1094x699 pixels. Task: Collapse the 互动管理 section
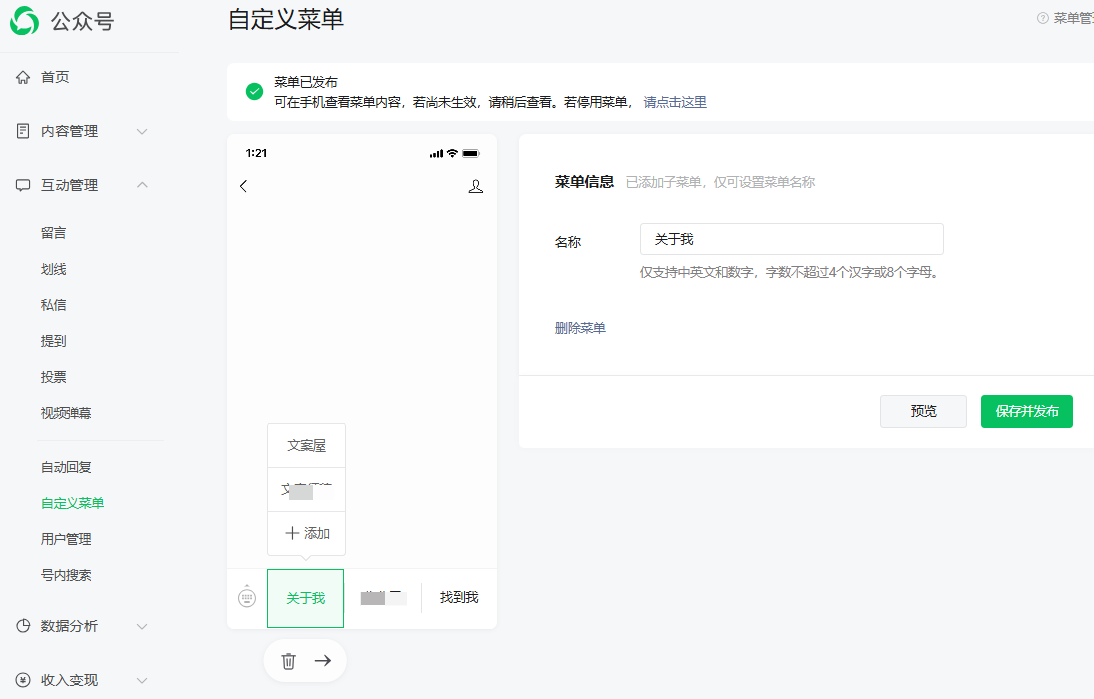pyautogui.click(x=85, y=185)
